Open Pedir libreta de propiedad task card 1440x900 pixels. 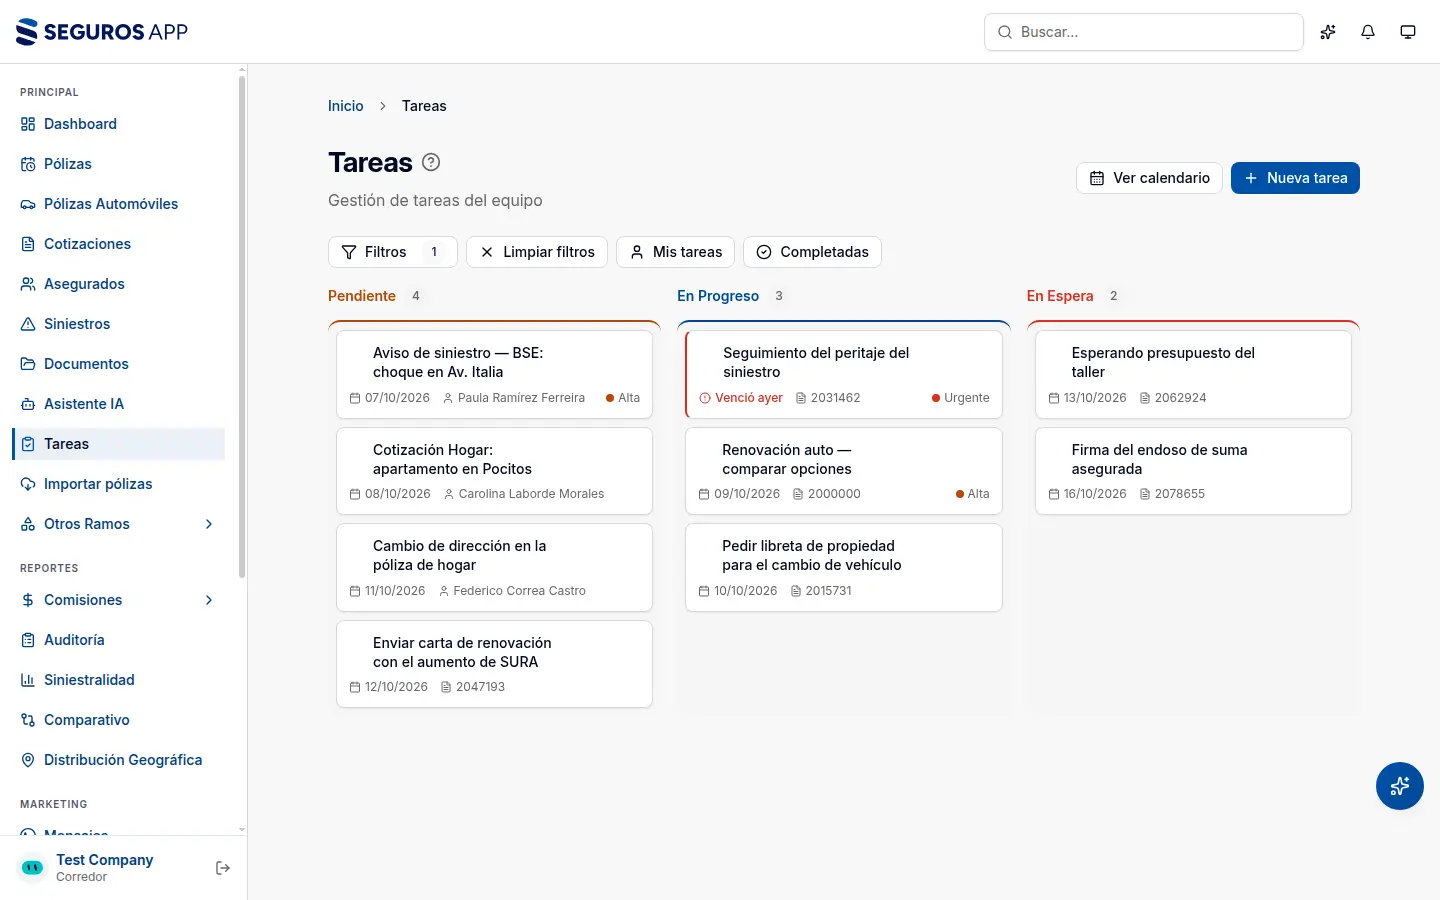[844, 568]
